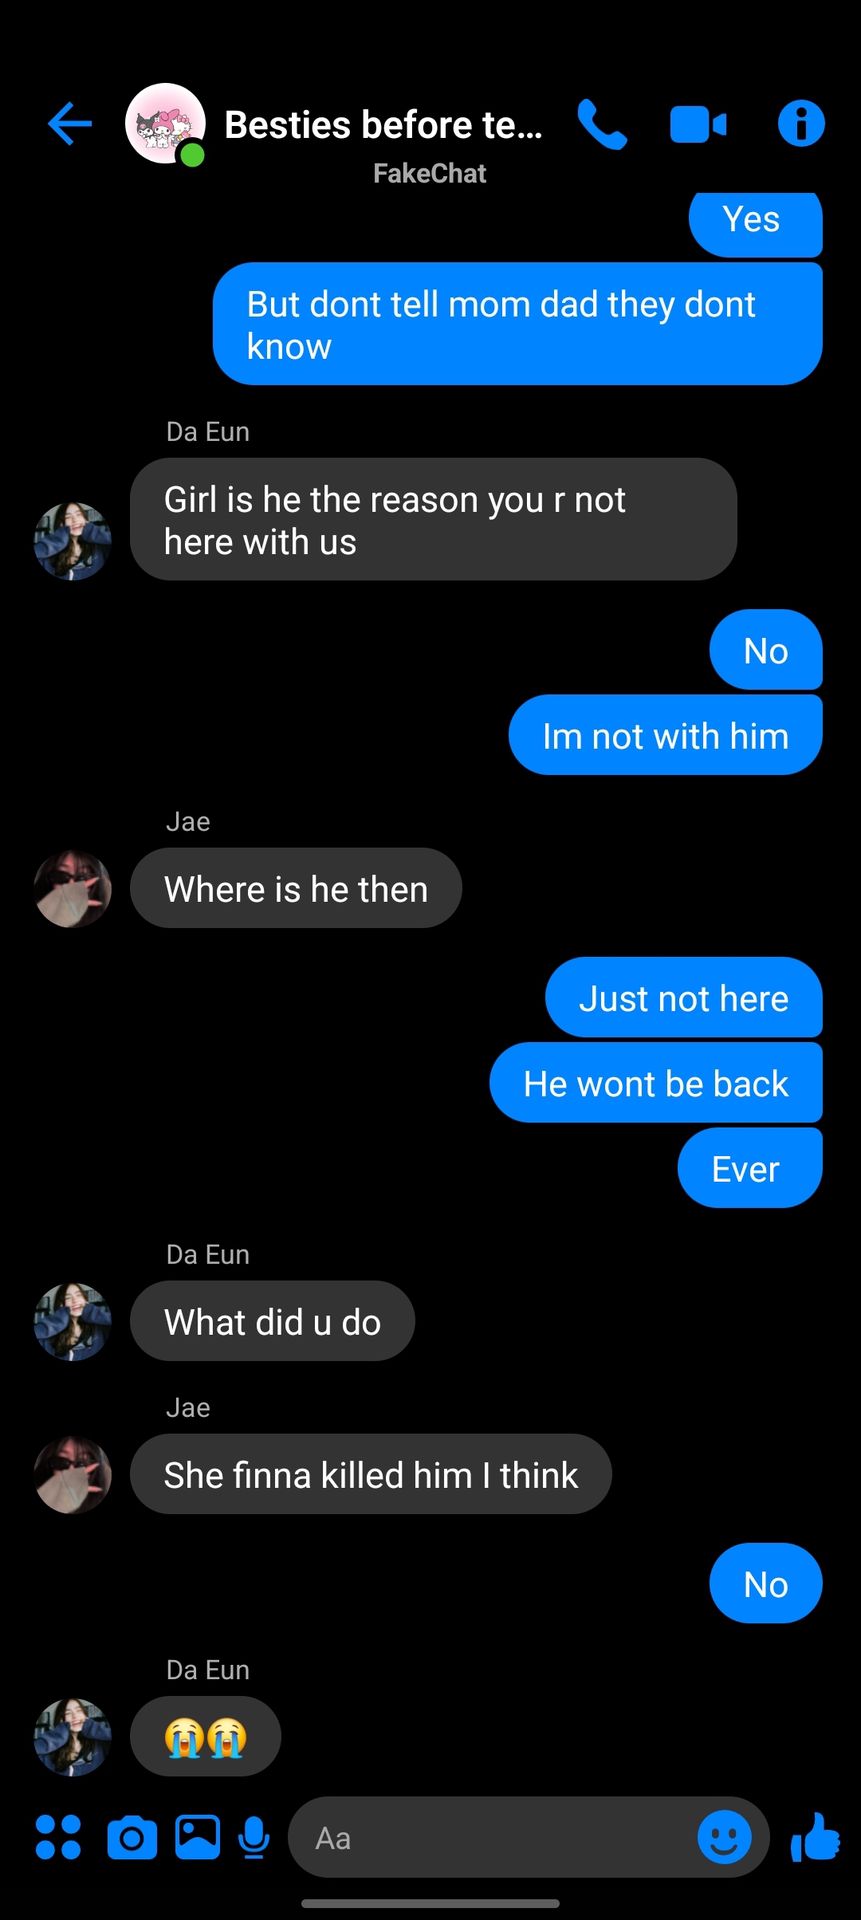Open the conversation info icon
This screenshot has width=861, height=1920.
[801, 124]
